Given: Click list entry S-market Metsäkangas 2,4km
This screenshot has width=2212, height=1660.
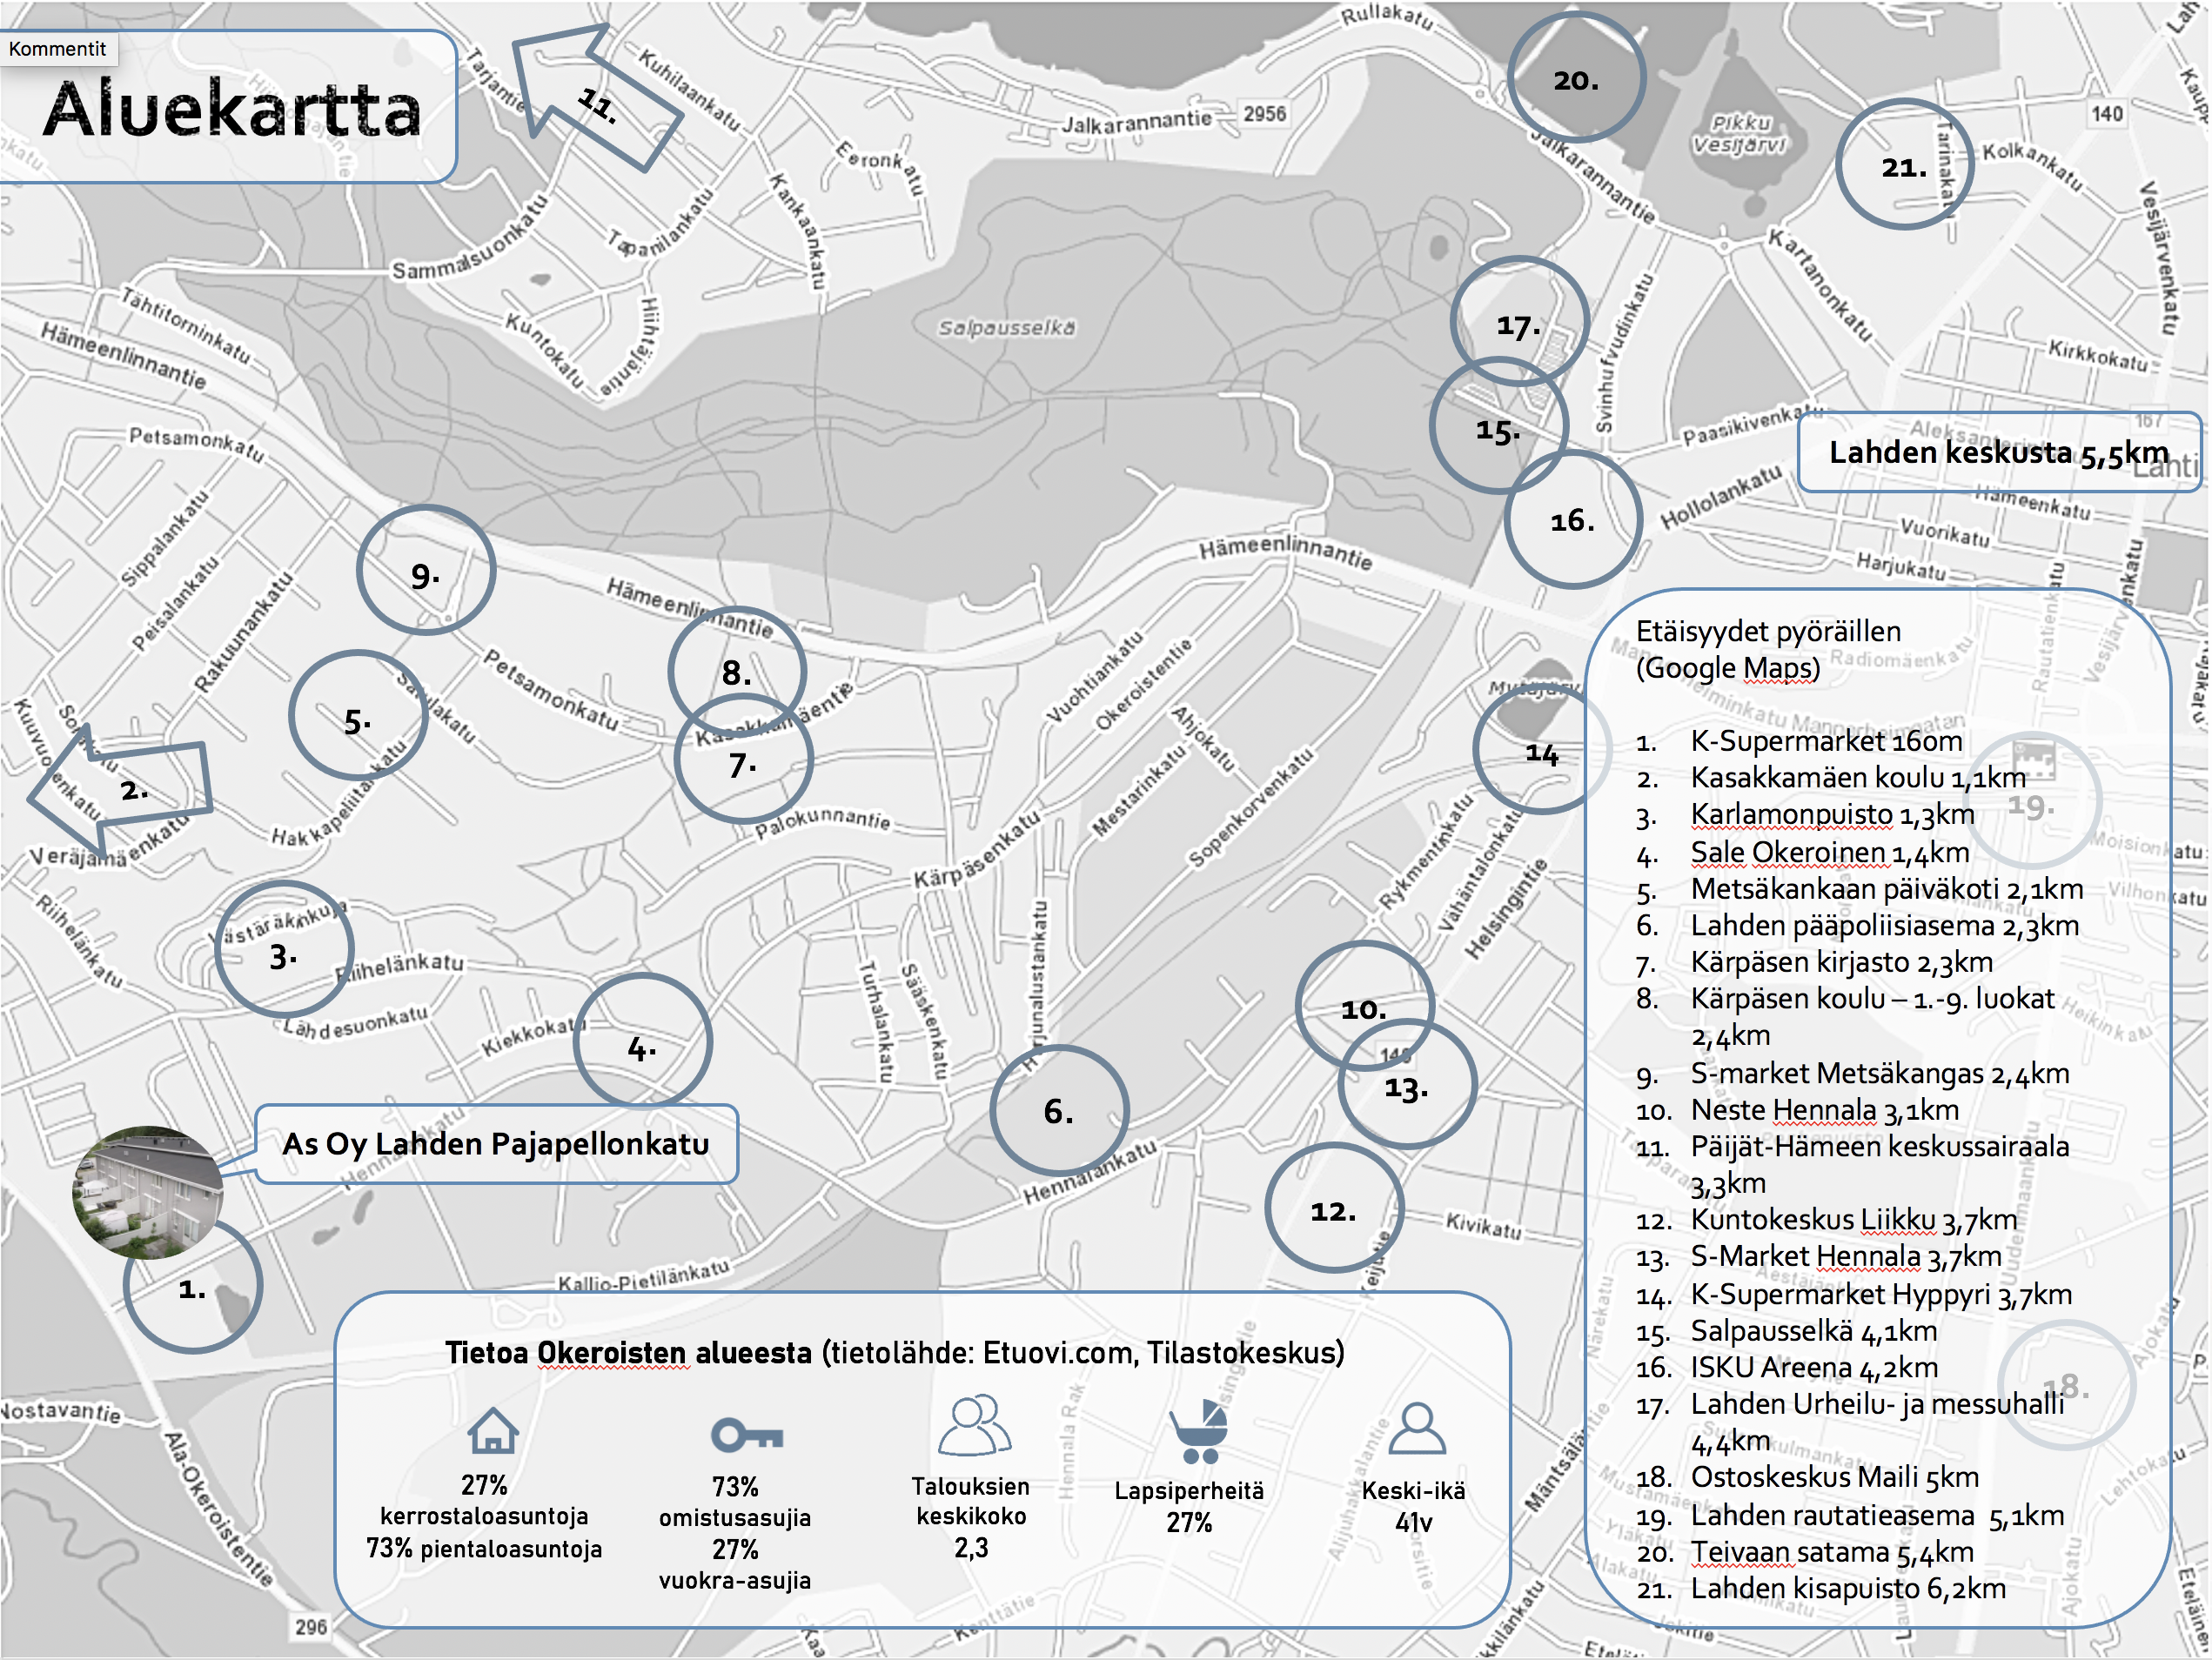Looking at the screenshot, I should point(1879,1073).
